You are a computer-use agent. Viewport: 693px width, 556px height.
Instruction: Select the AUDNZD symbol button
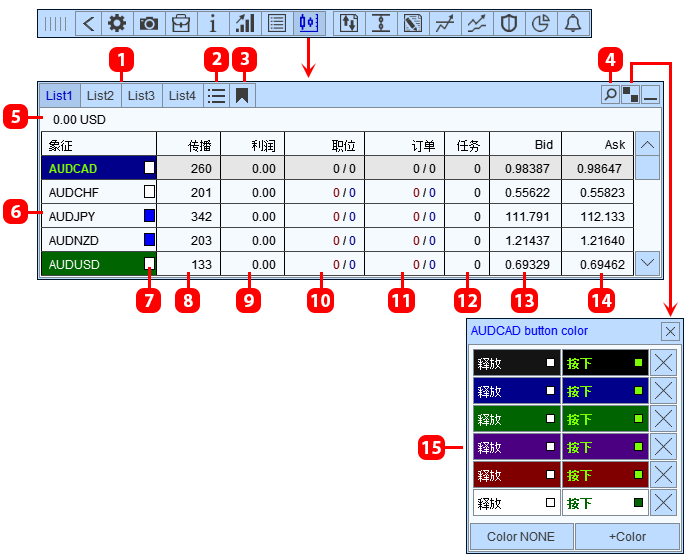99,240
